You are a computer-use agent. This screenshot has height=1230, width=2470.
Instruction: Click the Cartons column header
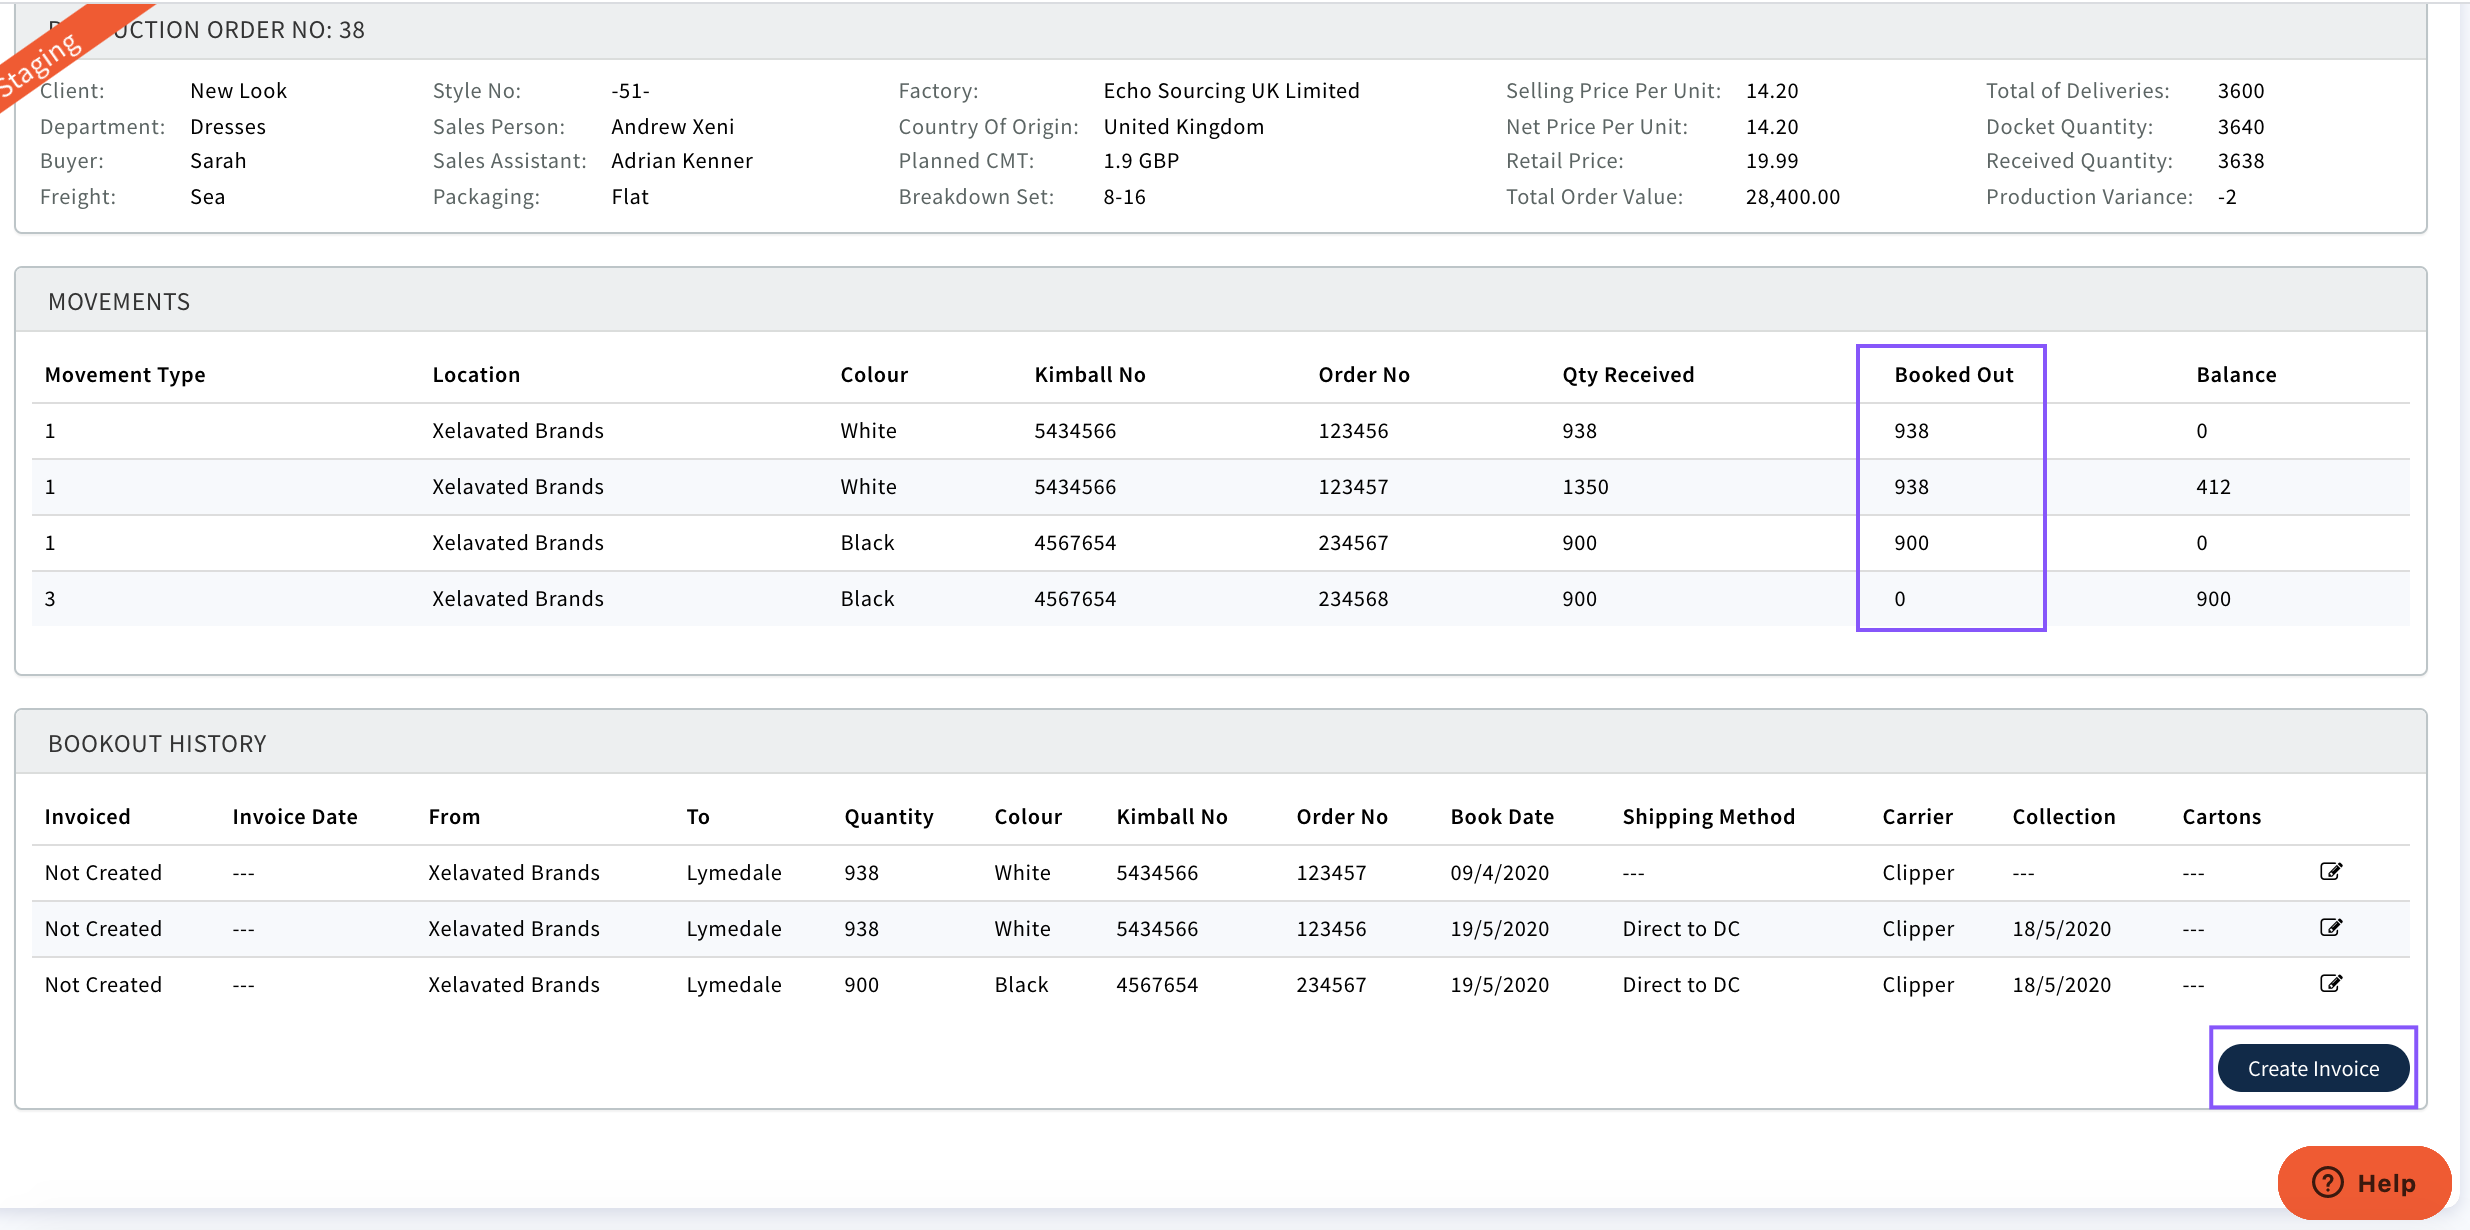tap(2220, 817)
